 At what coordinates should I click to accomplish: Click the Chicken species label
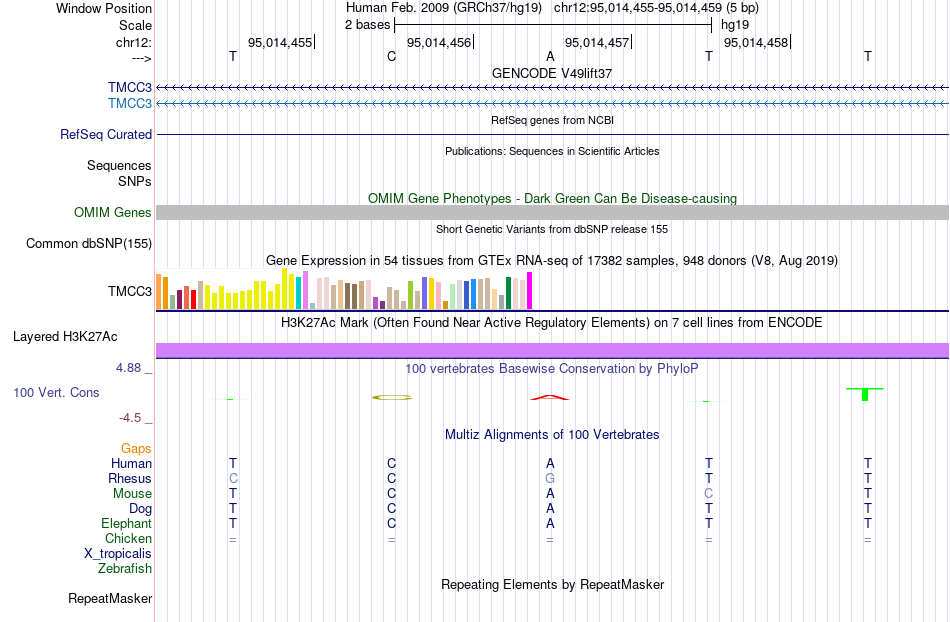128,538
